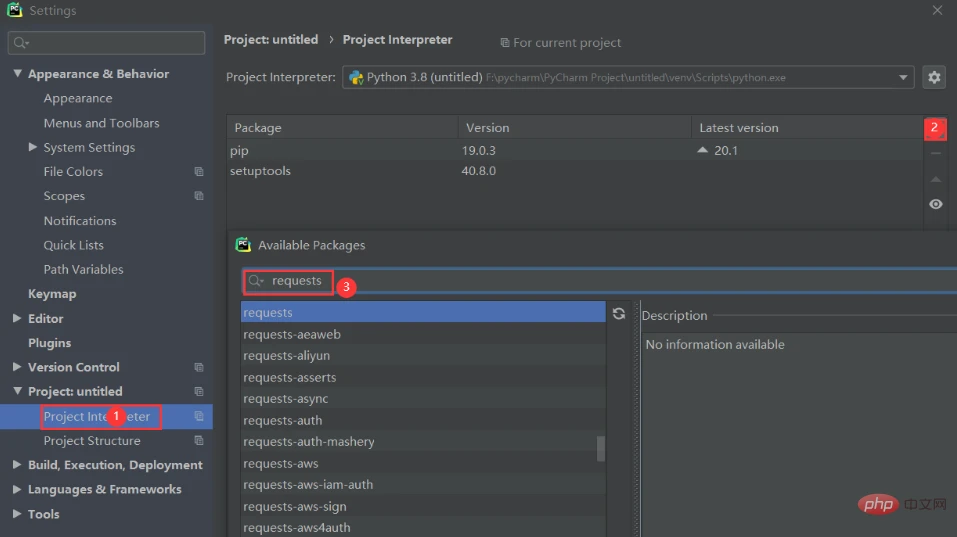Viewport: 957px width, 537px height.
Task: Click the project-level icon next to File Colors
Action: pos(199,172)
